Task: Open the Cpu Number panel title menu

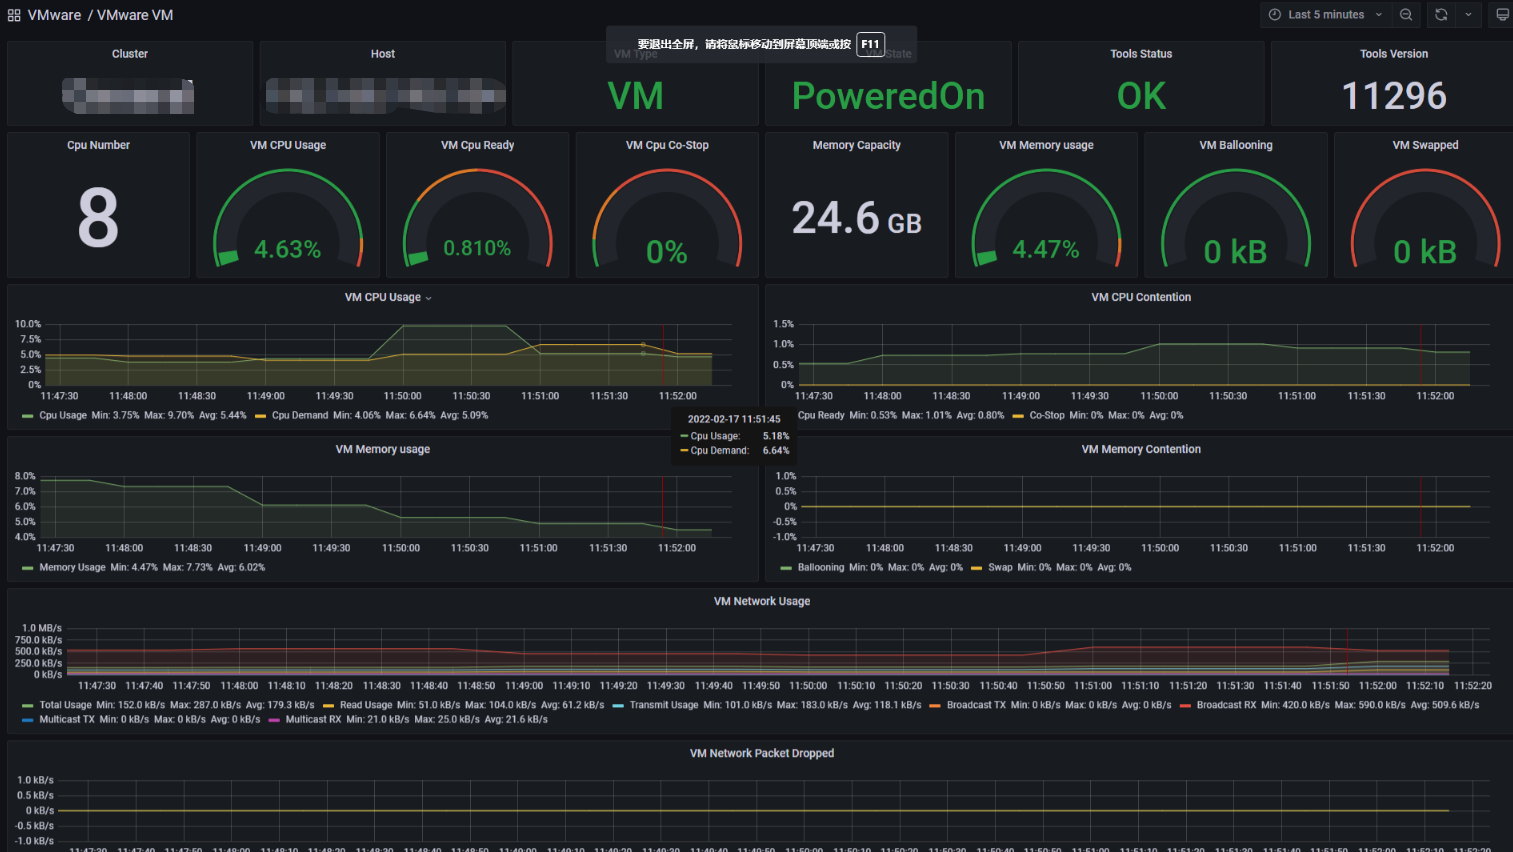Action: (x=98, y=145)
